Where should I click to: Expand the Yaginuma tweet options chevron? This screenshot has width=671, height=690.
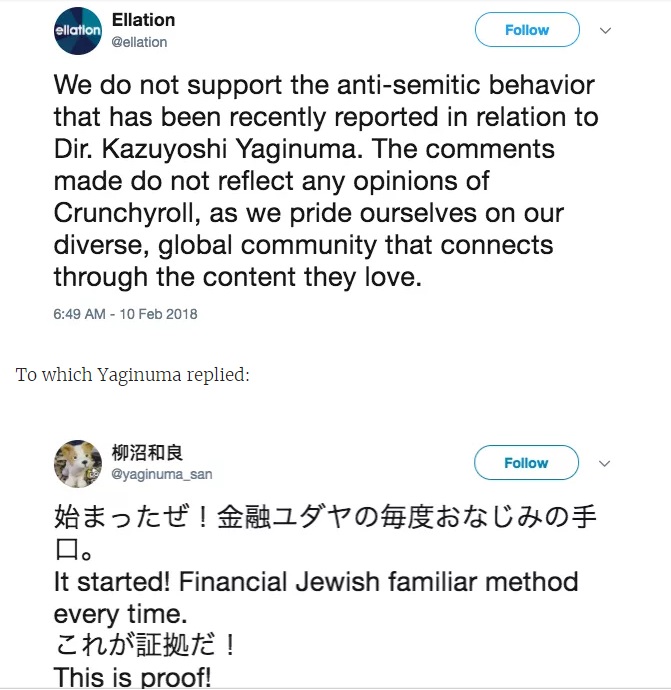[x=605, y=464]
